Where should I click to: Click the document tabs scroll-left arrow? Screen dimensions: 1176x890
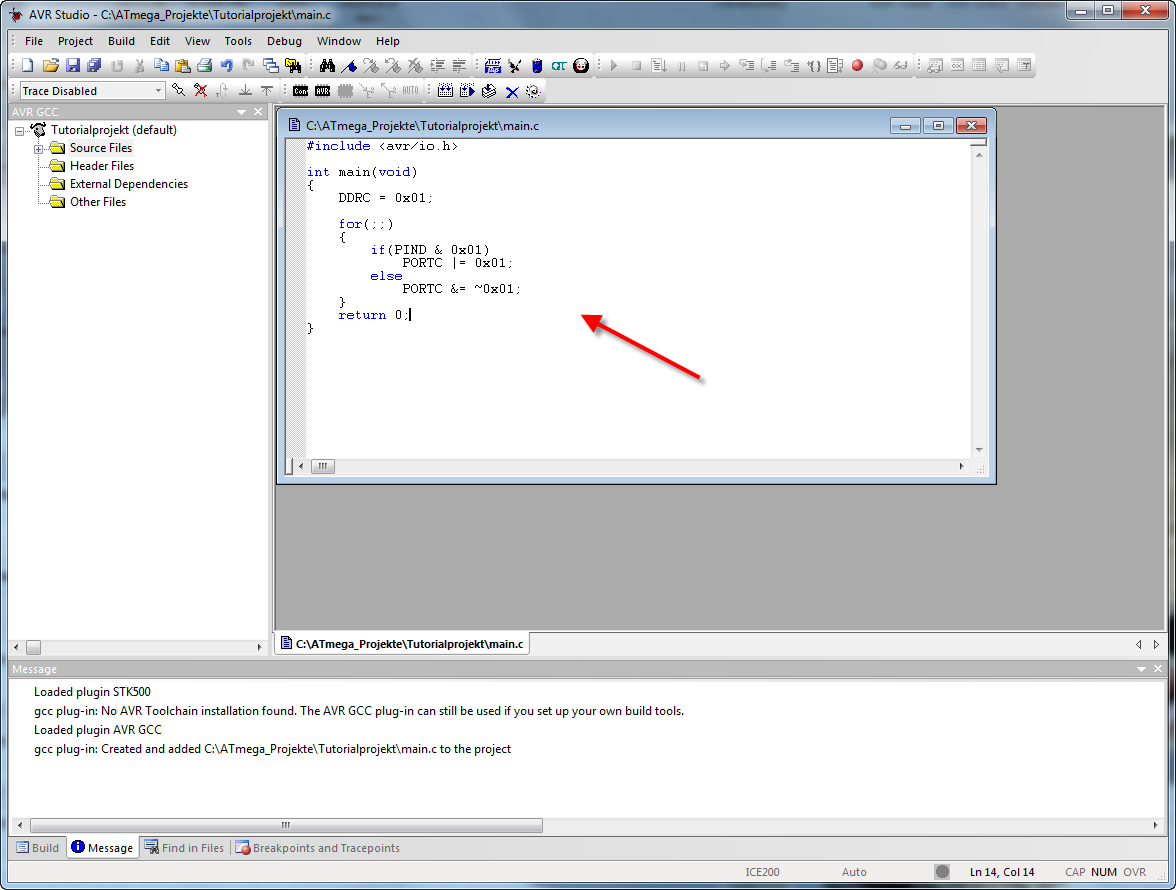[1138, 644]
